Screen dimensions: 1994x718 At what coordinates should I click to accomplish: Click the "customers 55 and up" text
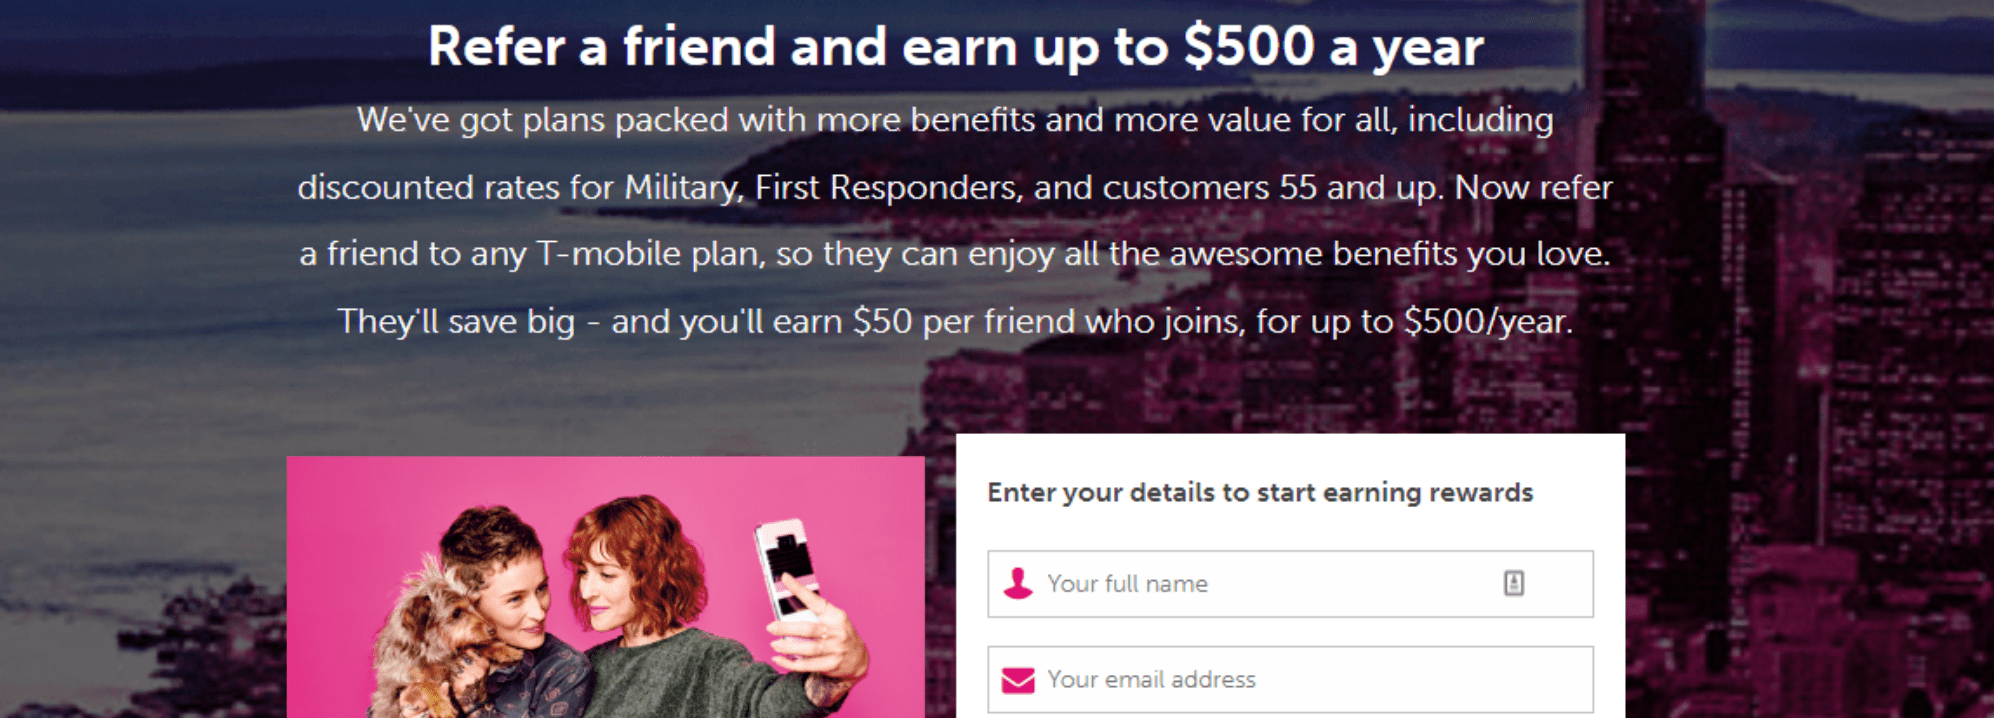point(1272,187)
